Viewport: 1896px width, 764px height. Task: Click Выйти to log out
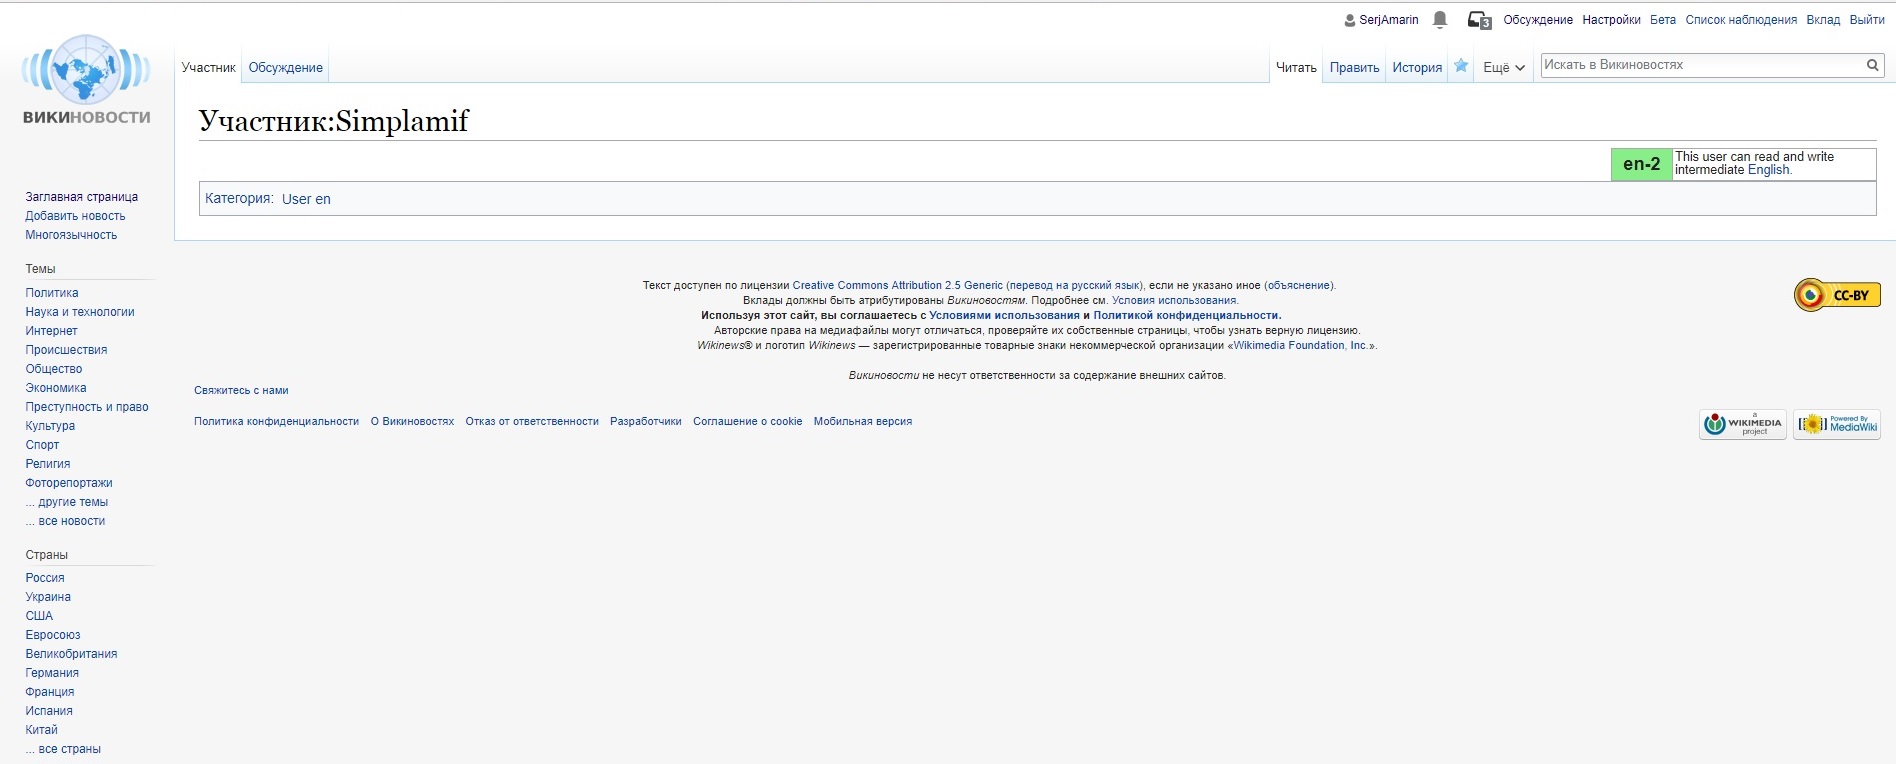click(1867, 20)
